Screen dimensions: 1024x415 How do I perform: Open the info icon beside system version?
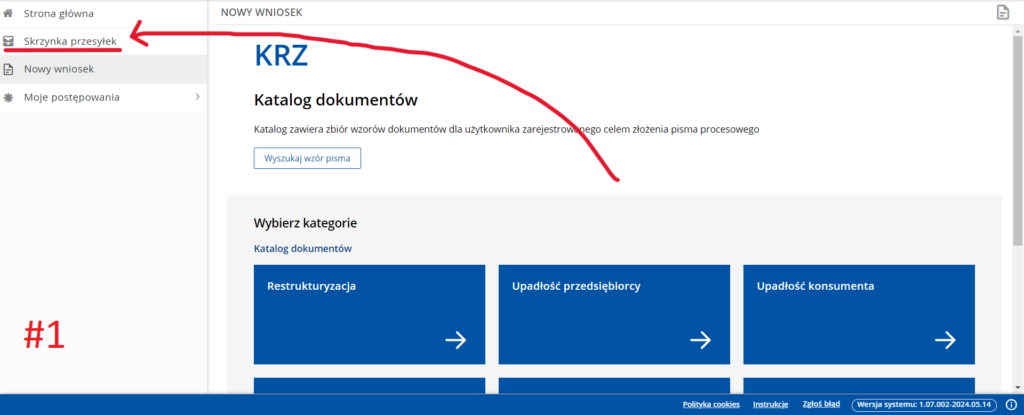click(1011, 404)
